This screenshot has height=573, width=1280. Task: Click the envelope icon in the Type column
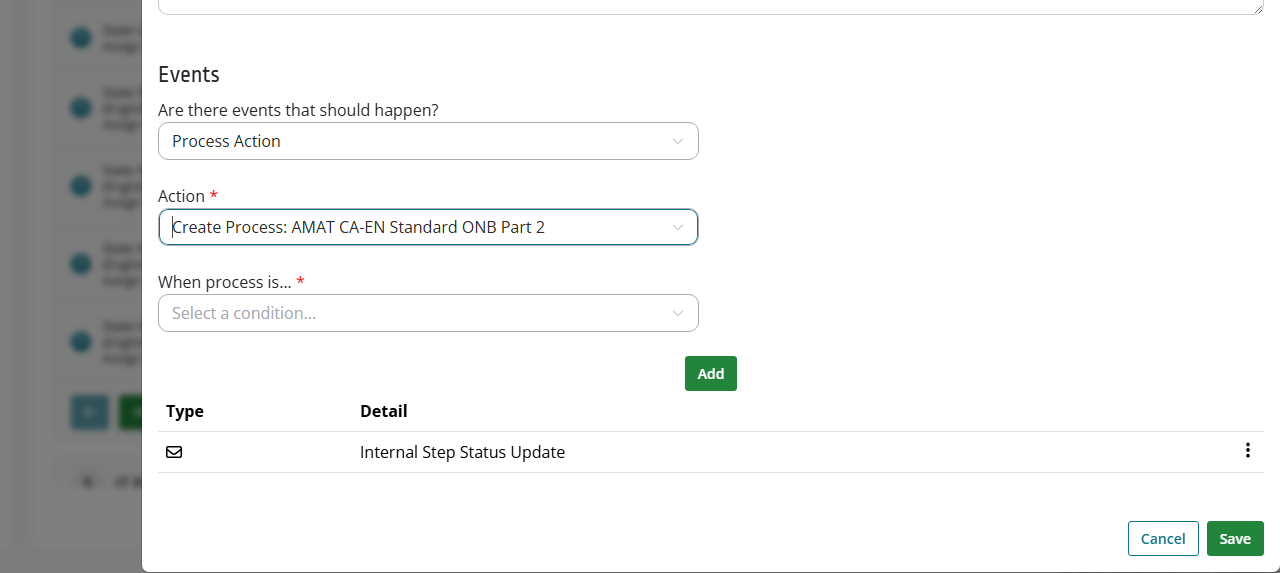[174, 452]
